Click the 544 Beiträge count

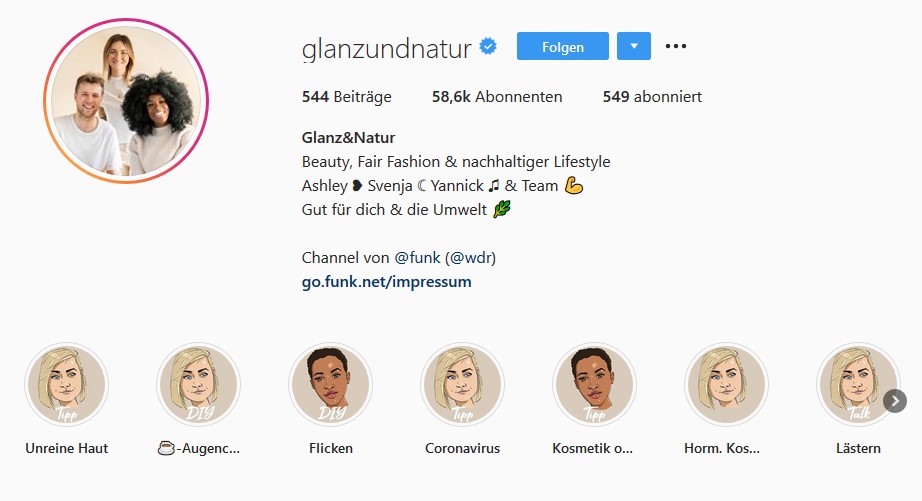pos(346,96)
